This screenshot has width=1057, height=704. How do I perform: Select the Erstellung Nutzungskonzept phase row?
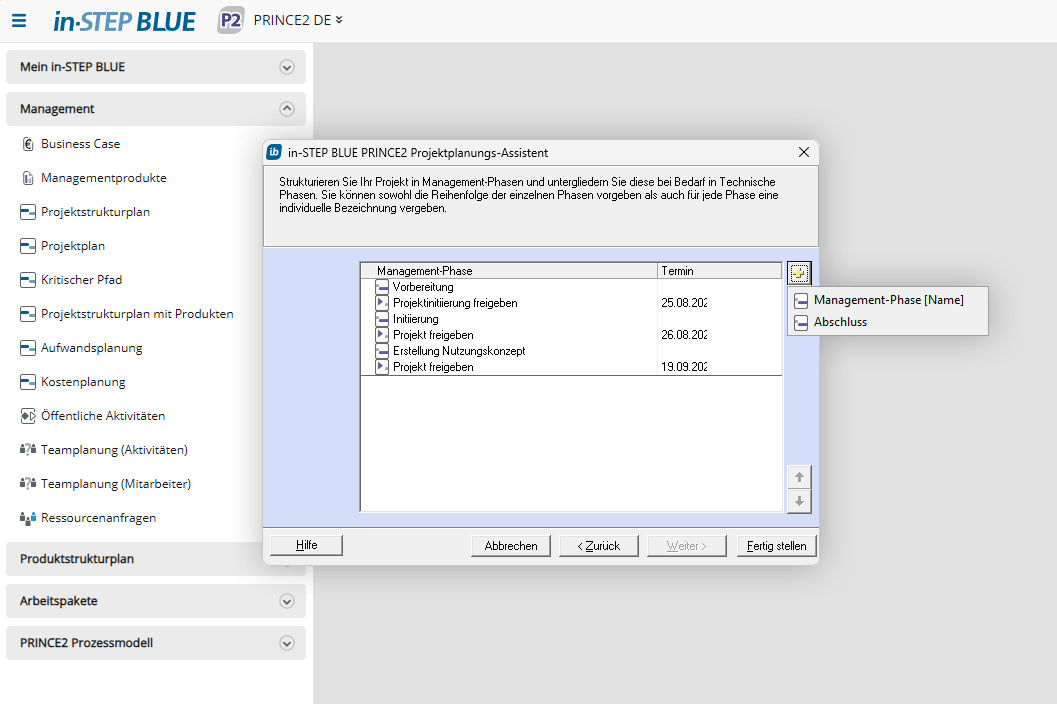click(459, 351)
